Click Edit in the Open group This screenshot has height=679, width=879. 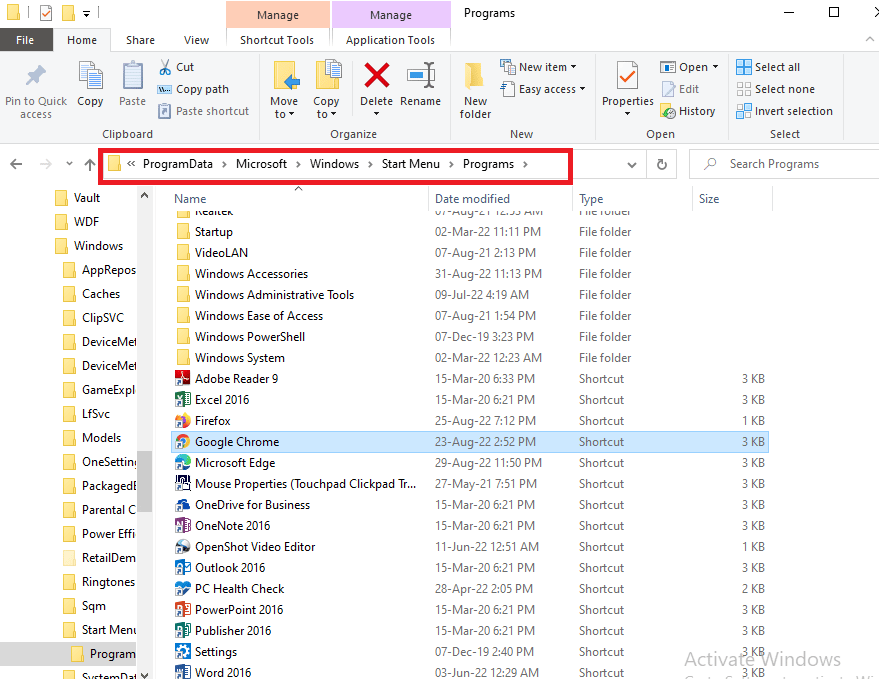[x=681, y=89]
